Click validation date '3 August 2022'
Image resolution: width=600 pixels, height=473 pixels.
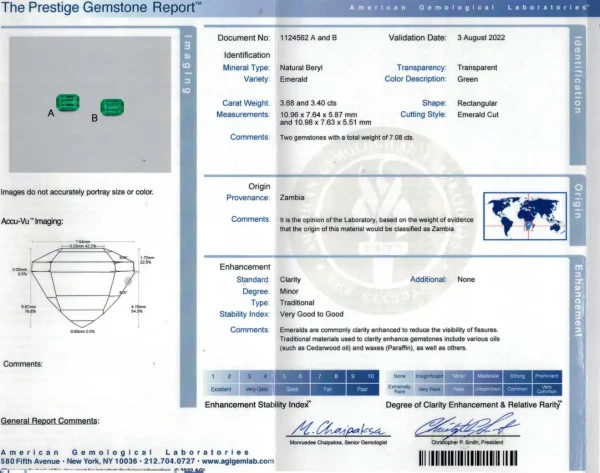pyautogui.click(x=481, y=38)
